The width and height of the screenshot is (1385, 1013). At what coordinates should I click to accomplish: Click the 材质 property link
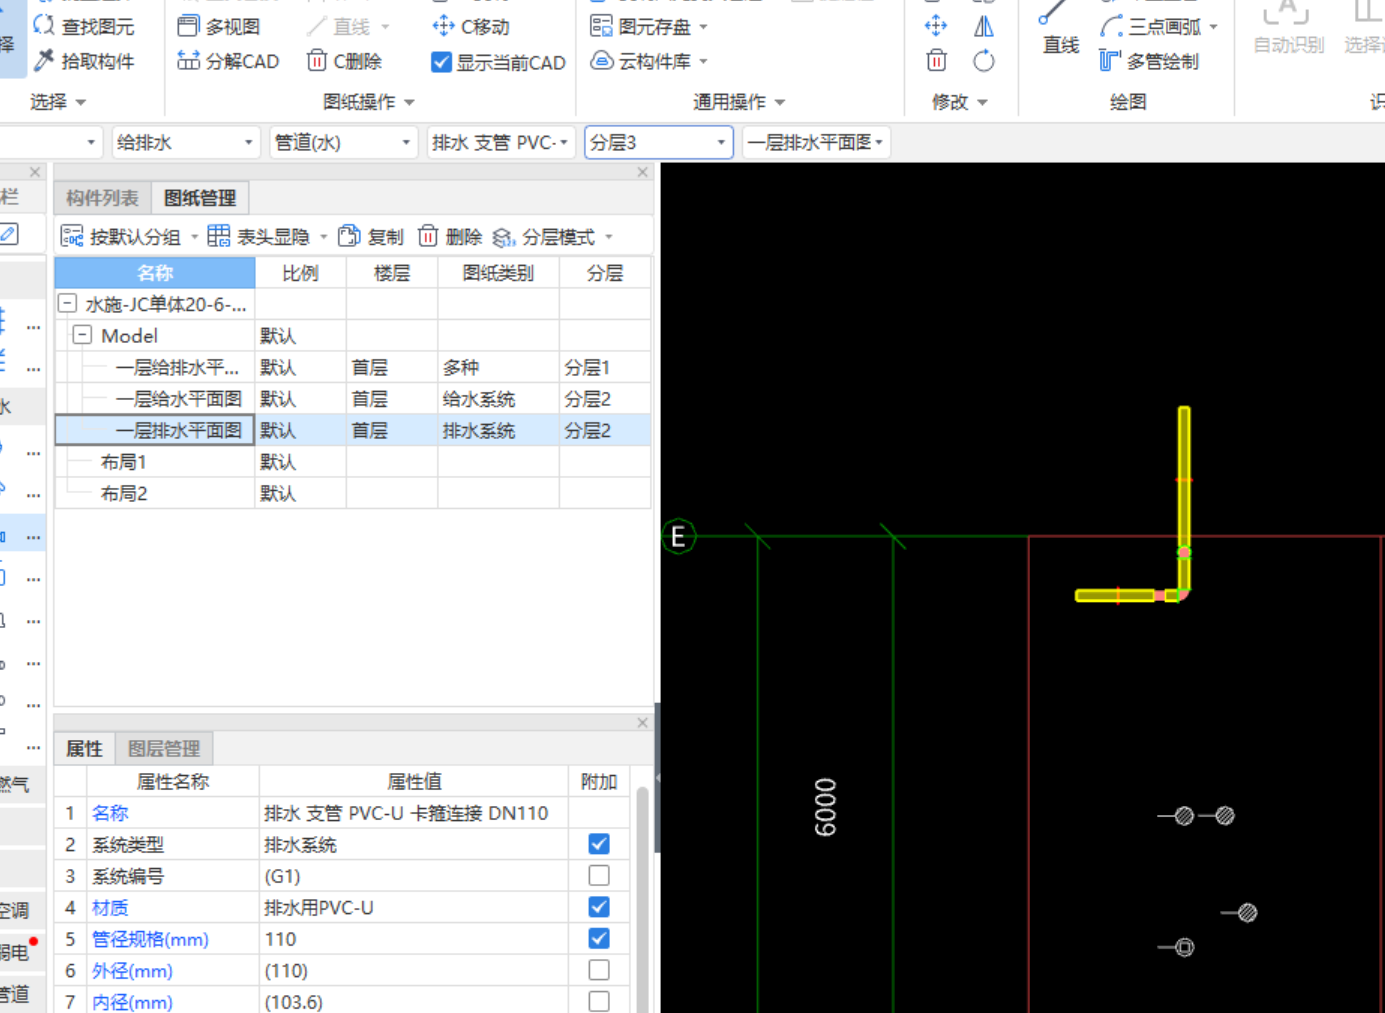coord(110,907)
